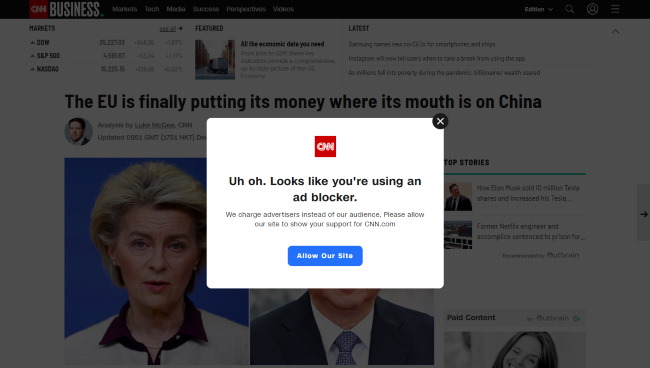Select the S&P 500 market row
650x368 pixels.
[106, 56]
